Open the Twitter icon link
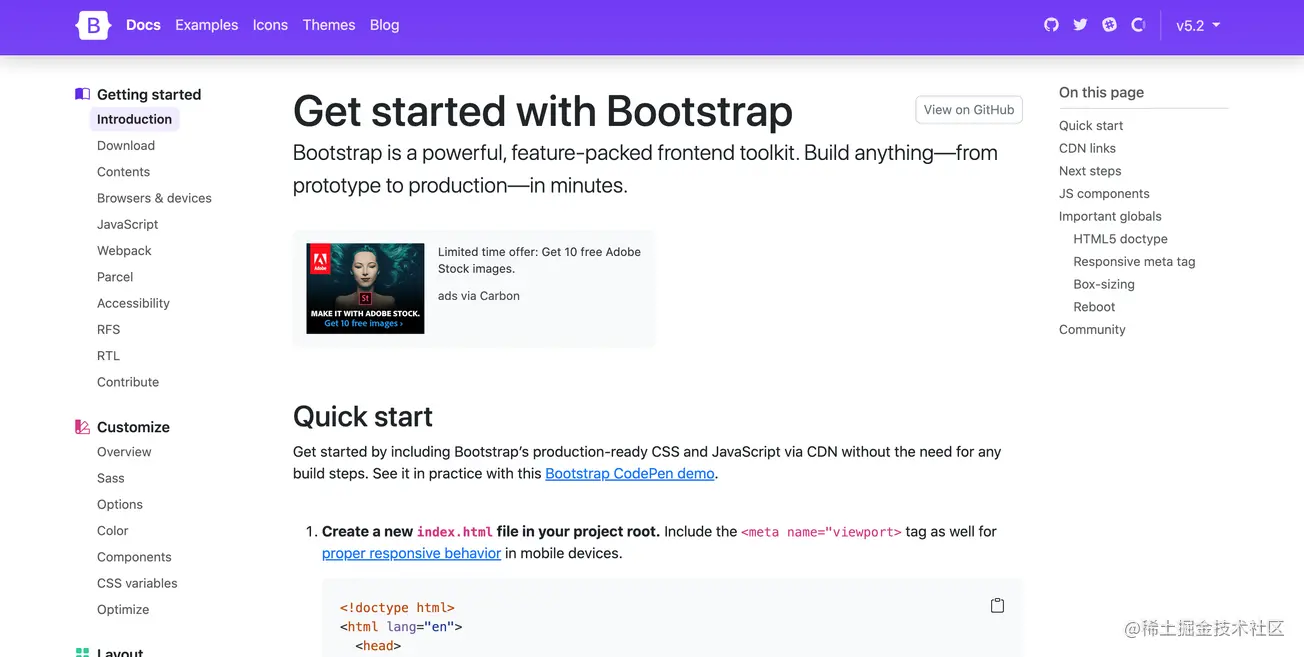The width and height of the screenshot is (1304, 657). point(1080,25)
